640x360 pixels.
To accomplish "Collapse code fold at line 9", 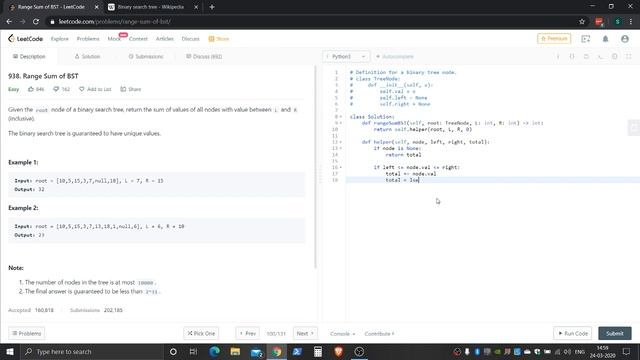I will pyautogui.click(x=341, y=123).
